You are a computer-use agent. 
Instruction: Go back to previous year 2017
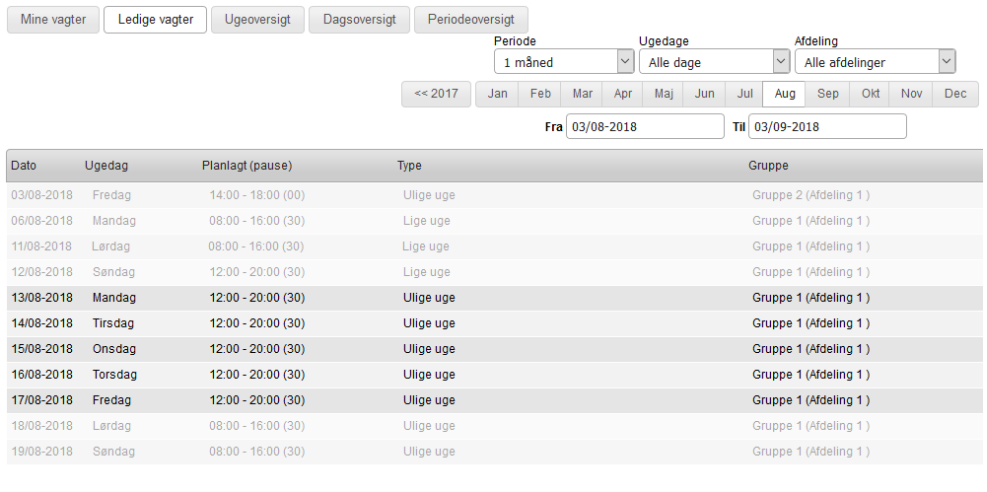435,93
